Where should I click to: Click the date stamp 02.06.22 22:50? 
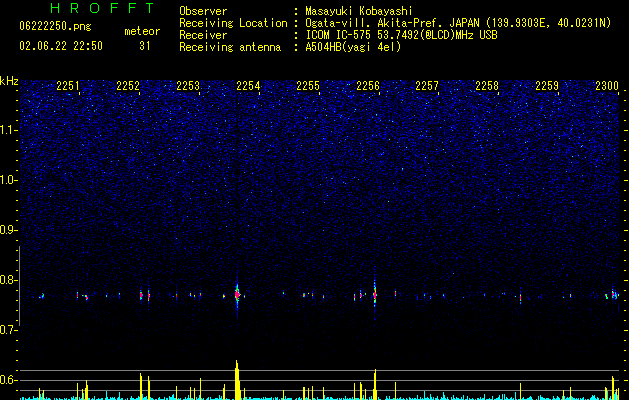click(x=61, y=46)
